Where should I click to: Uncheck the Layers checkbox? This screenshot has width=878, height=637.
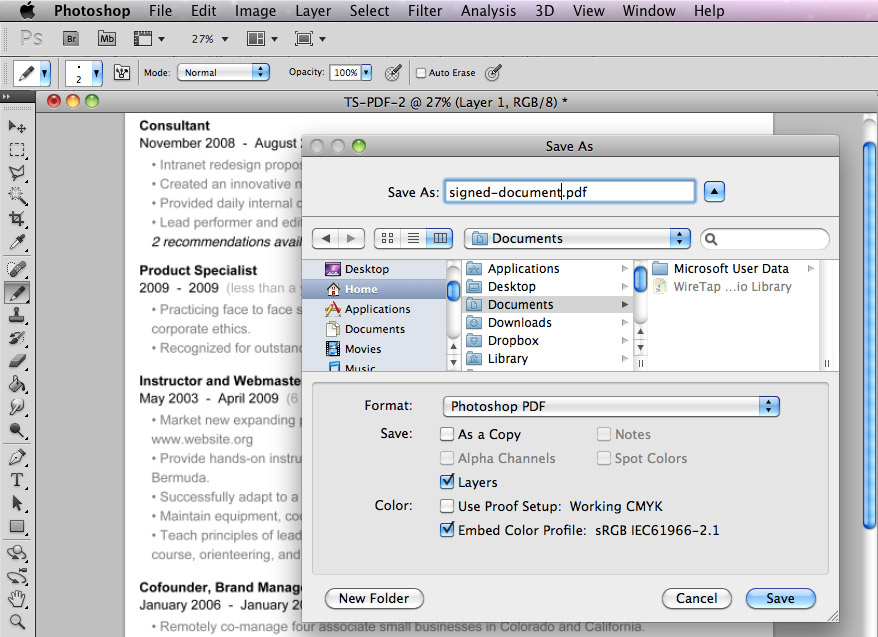point(447,481)
